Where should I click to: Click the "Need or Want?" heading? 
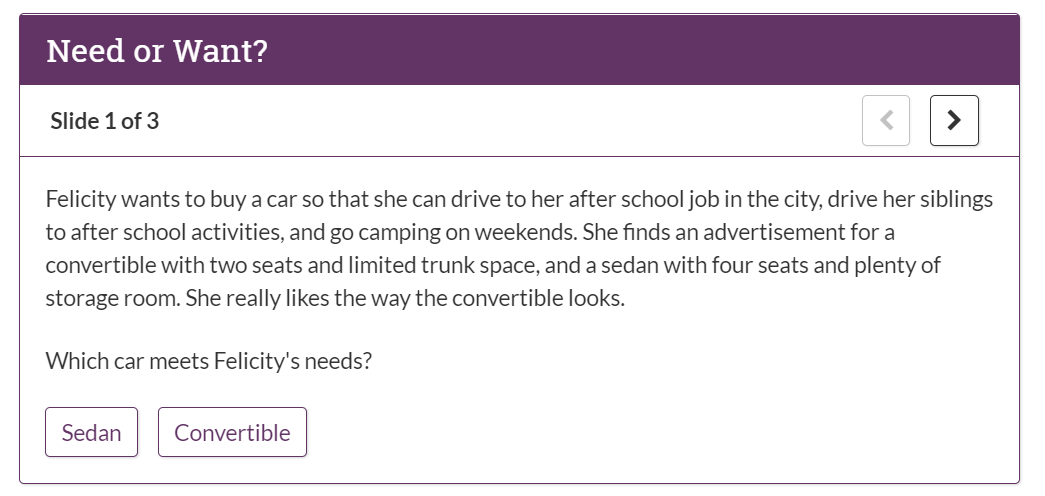pyautogui.click(x=157, y=51)
